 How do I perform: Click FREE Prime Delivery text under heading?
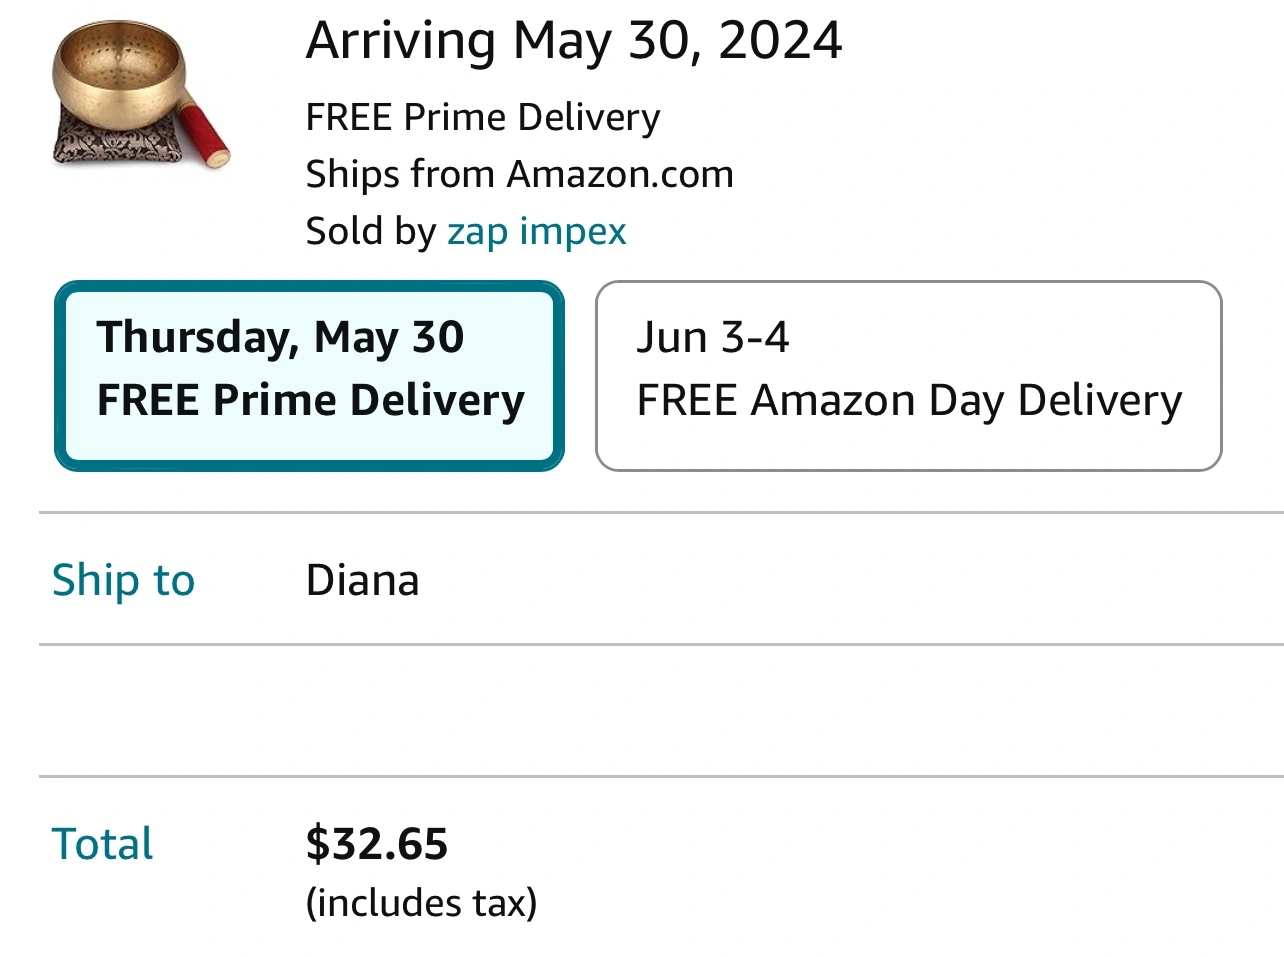[482, 118]
